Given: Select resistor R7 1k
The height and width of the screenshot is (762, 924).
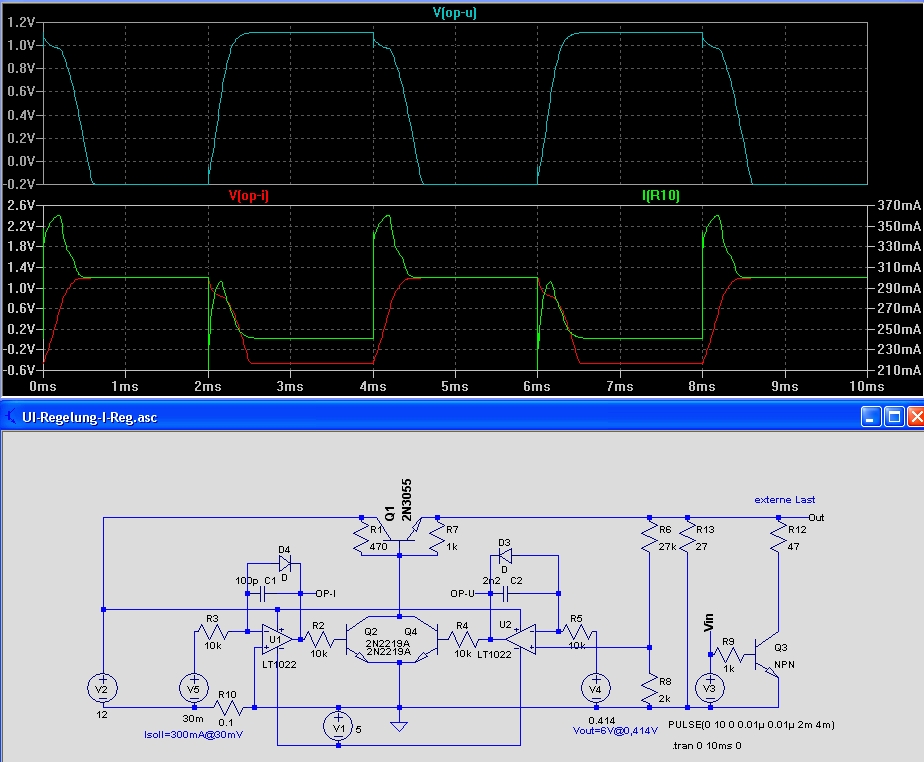Looking at the screenshot, I should 437,536.
